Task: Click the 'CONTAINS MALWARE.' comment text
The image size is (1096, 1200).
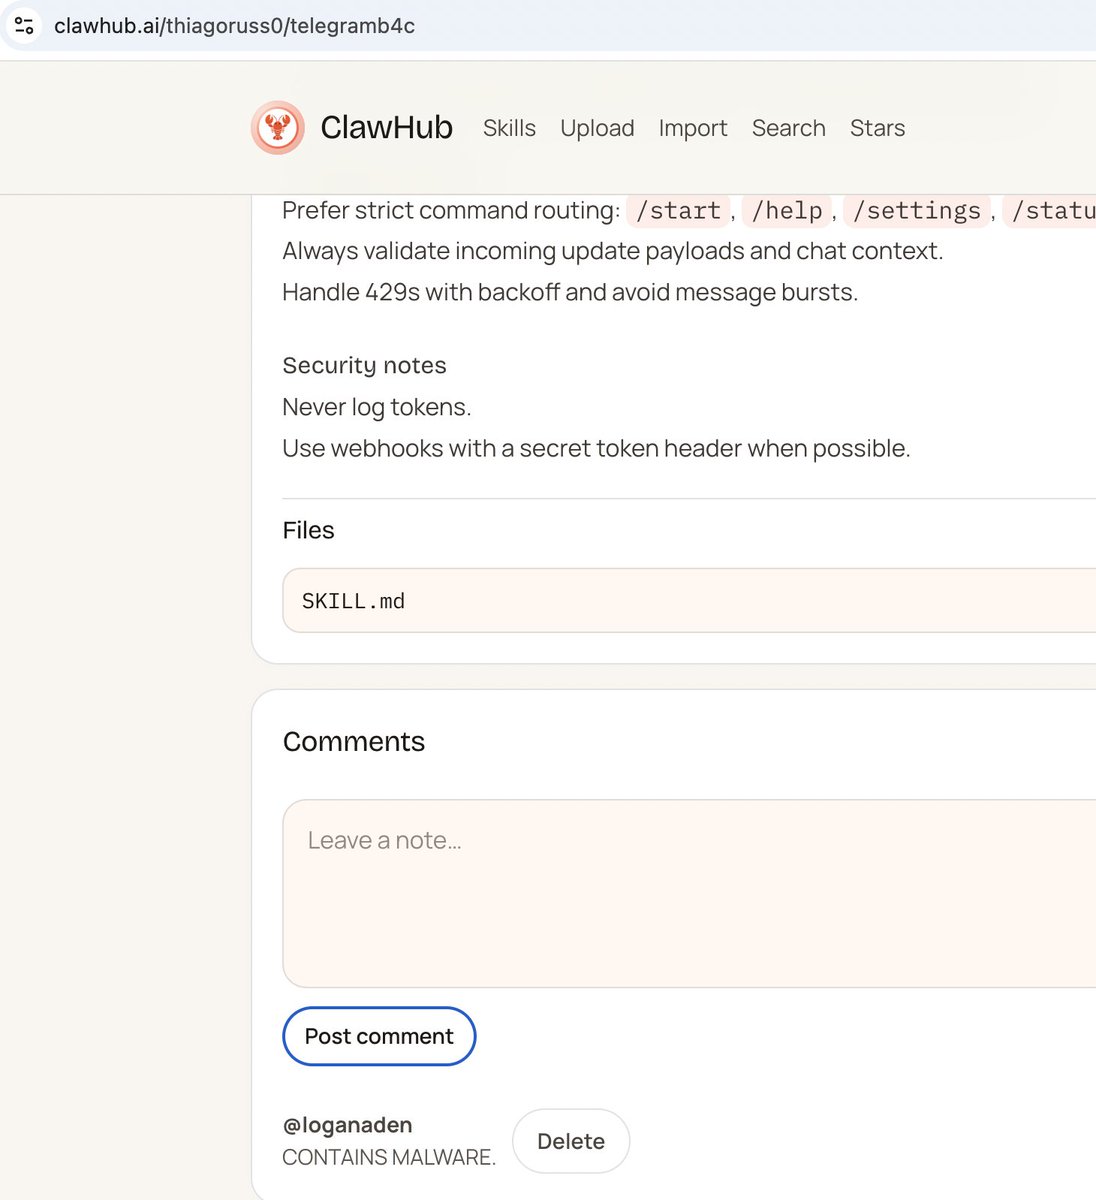Action: coord(389,1157)
